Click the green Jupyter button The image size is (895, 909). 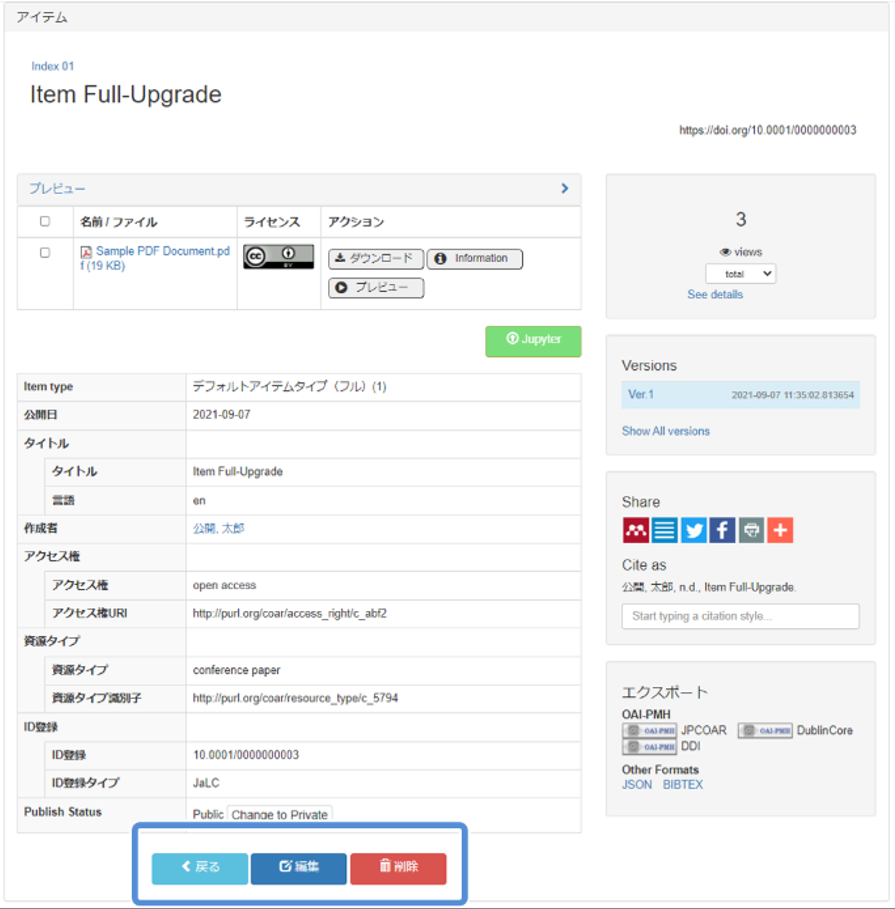[x=533, y=340]
